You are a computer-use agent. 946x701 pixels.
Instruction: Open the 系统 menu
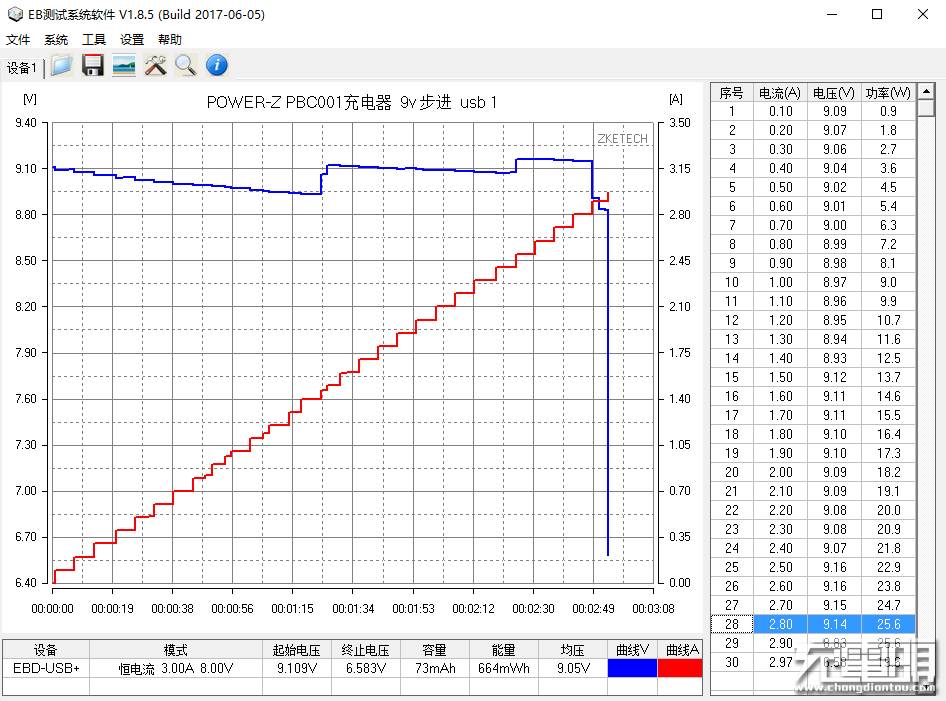(56, 40)
